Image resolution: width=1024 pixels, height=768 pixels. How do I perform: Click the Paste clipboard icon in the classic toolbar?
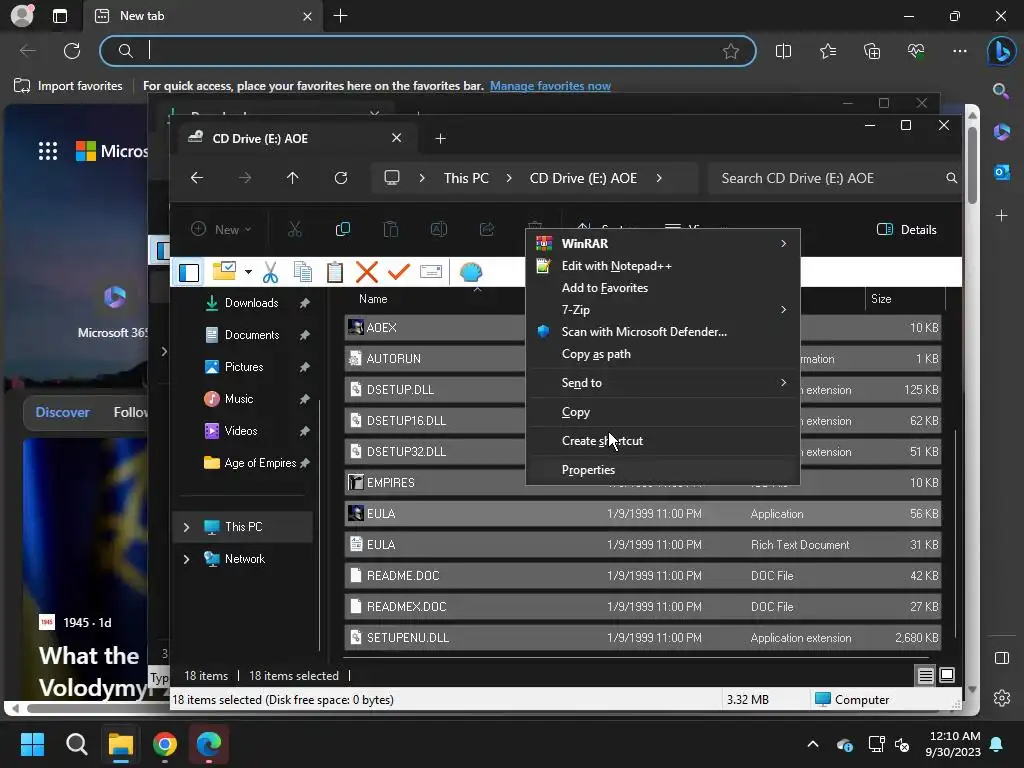tap(334, 272)
